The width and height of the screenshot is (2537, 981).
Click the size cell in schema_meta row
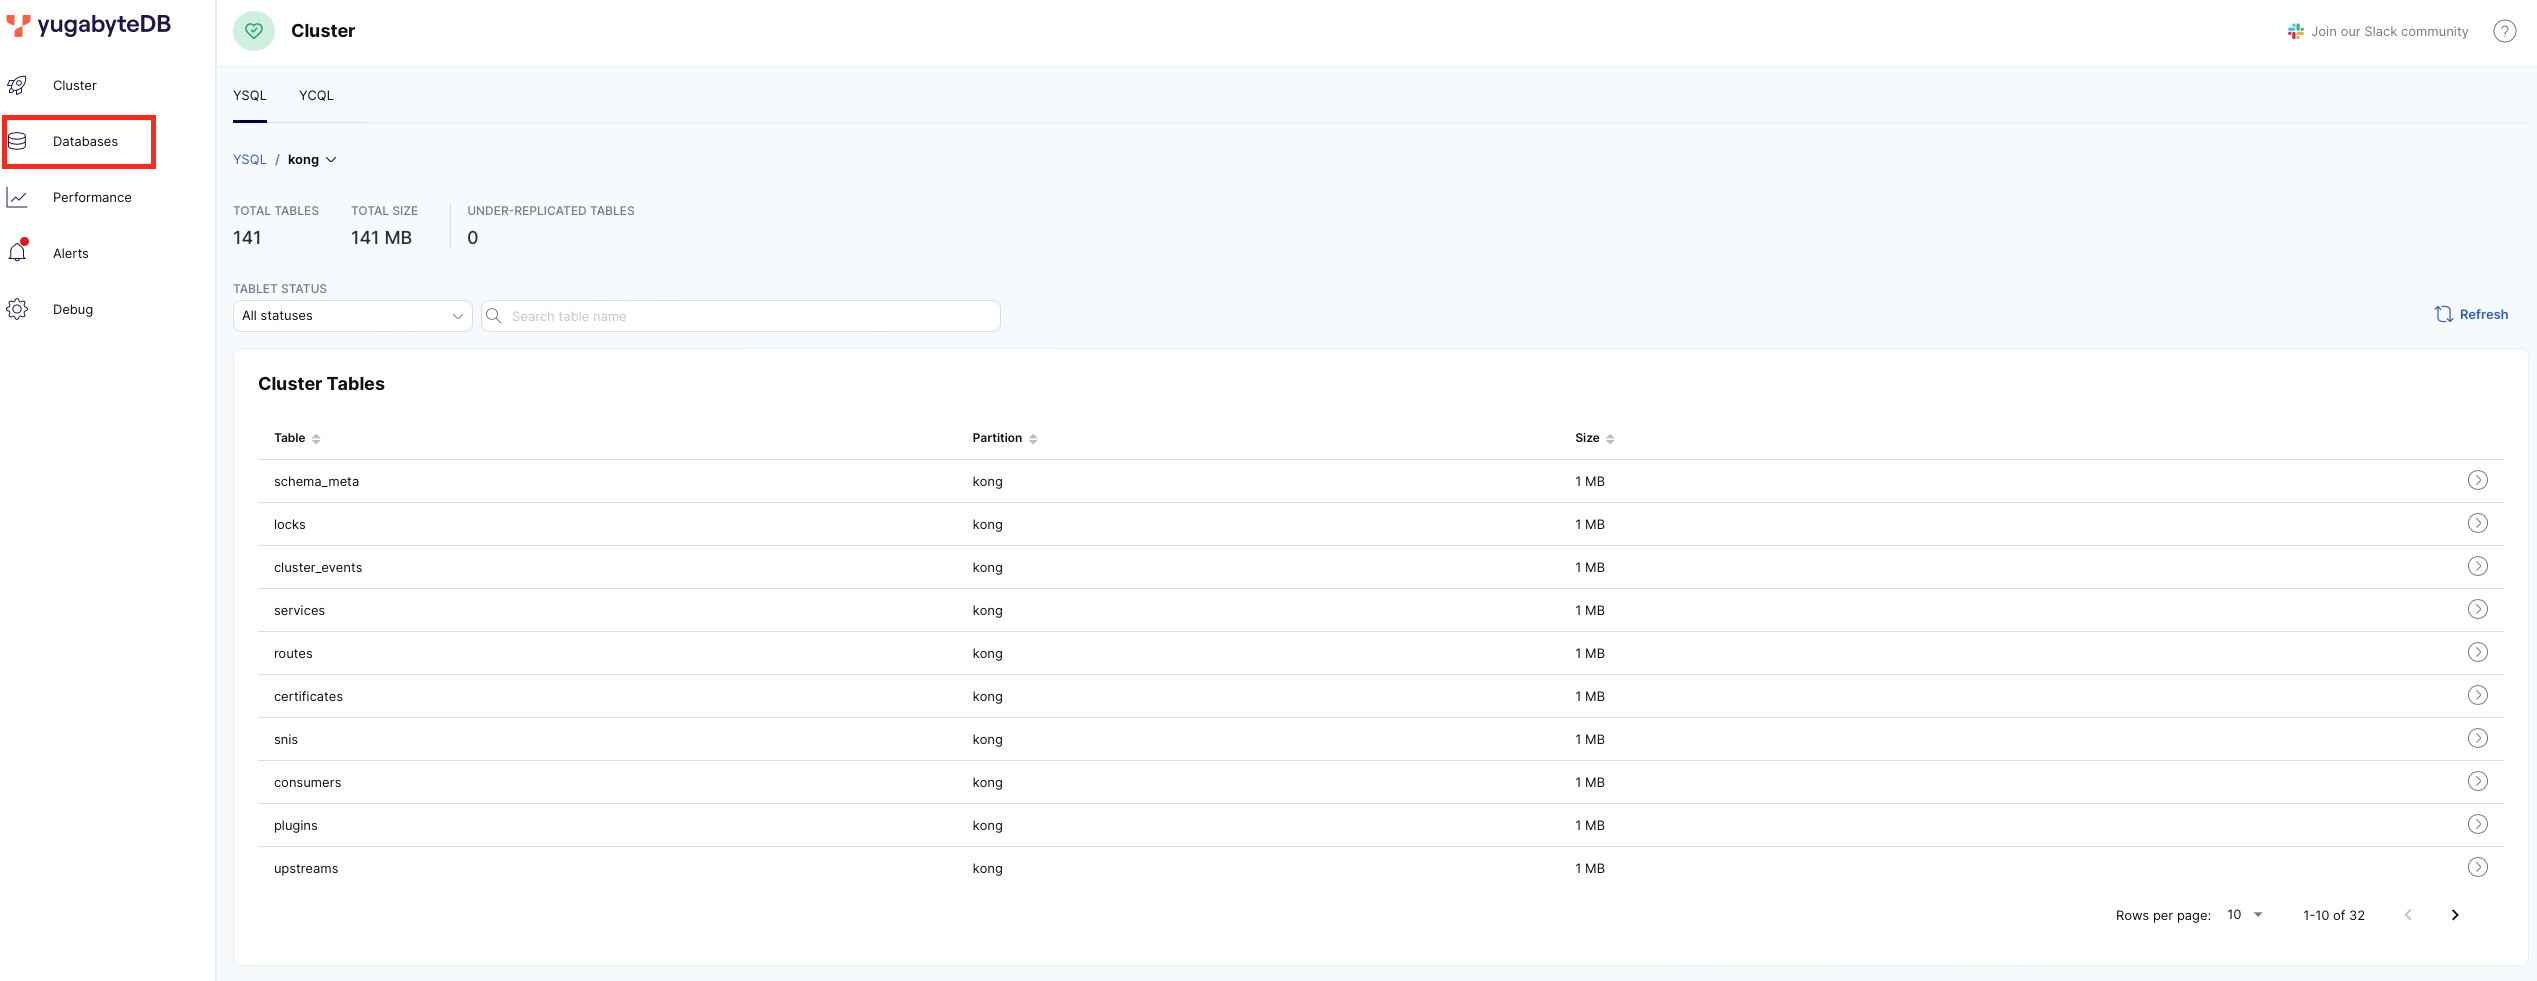(1590, 482)
